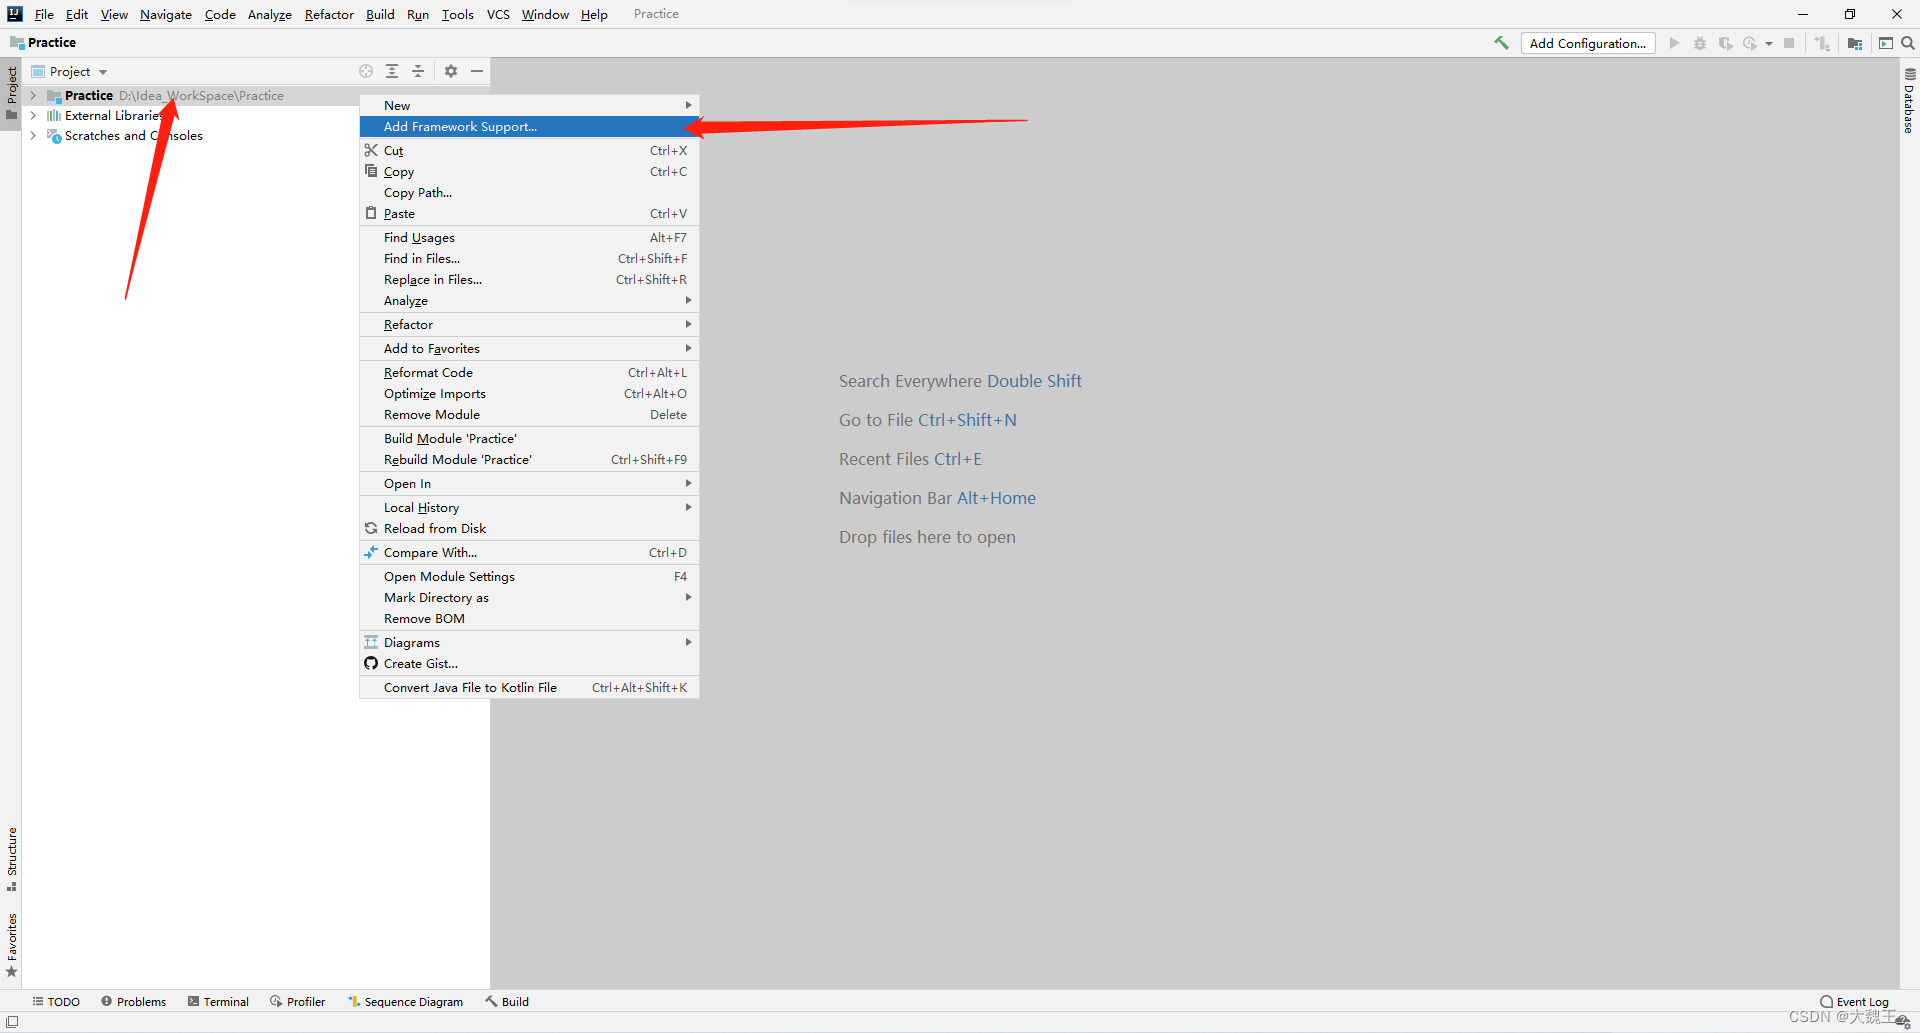This screenshot has height=1033, width=1920.
Task: Click Run with Coverage icon
Action: pyautogui.click(x=1725, y=43)
